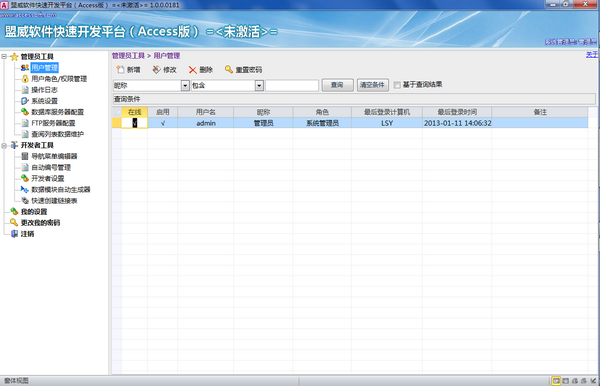Click the 昵称 column header

pos(263,112)
